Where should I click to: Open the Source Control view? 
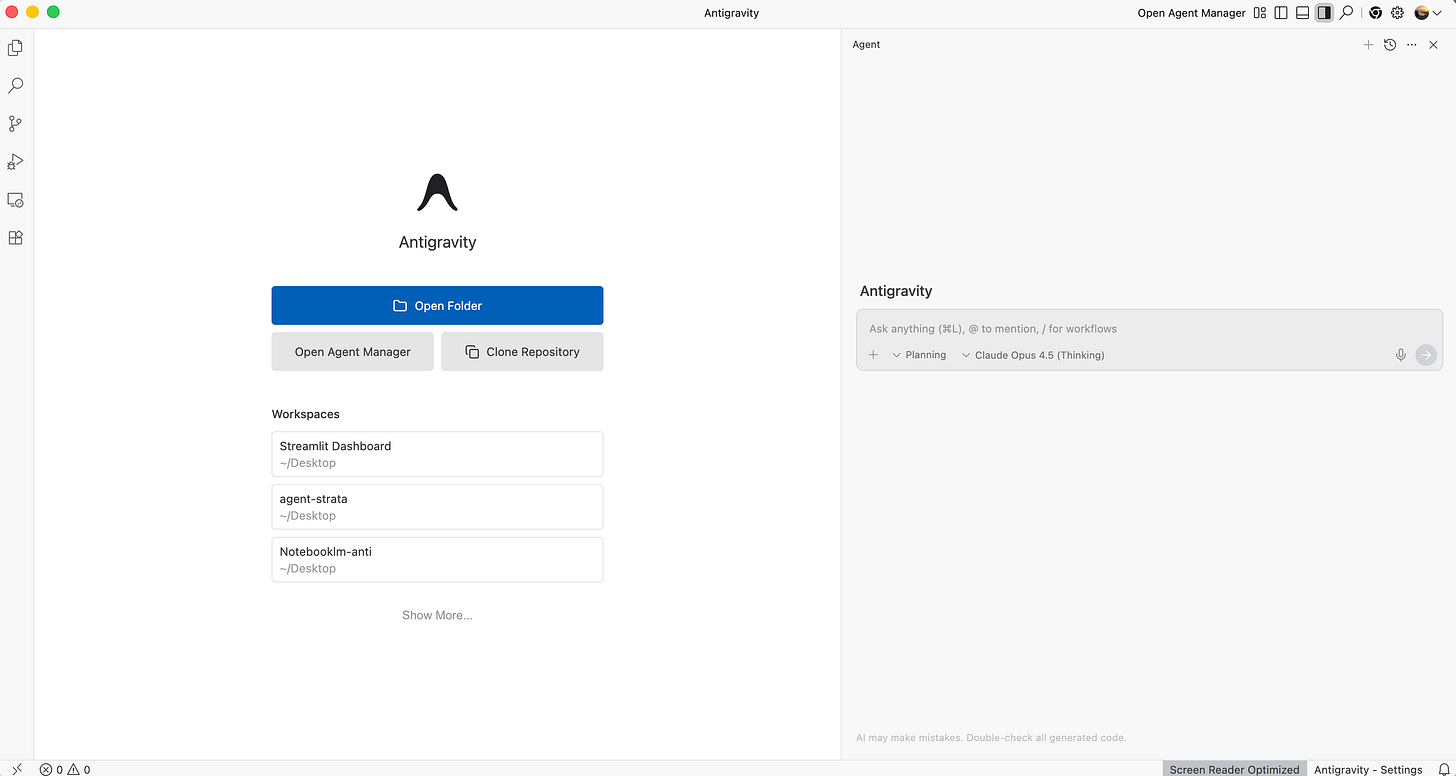coord(15,124)
